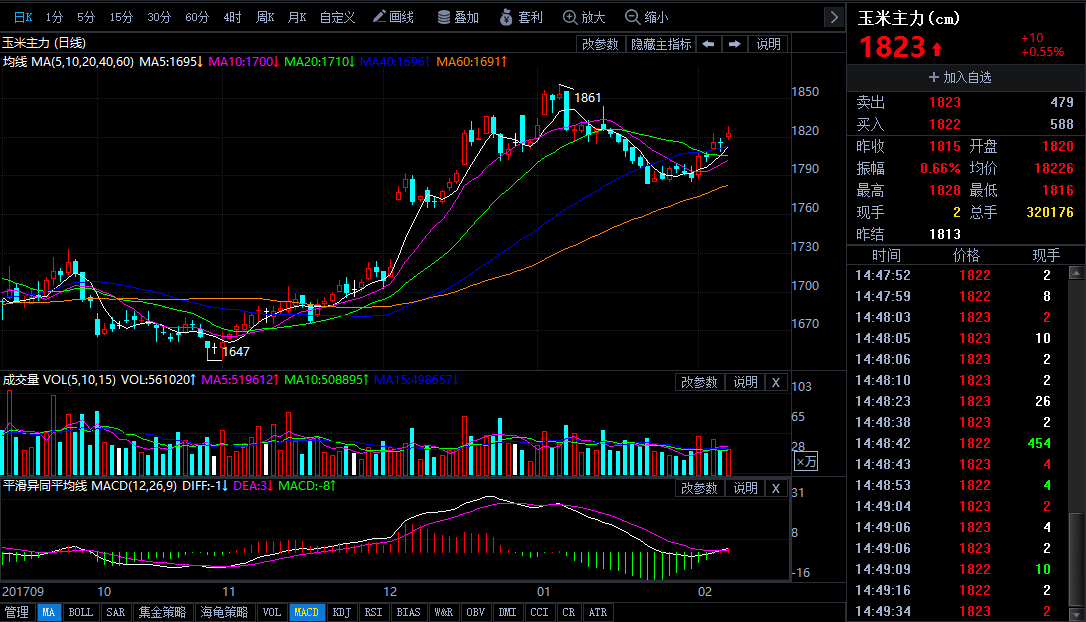Select the BOLL indicator tab

tap(80, 612)
